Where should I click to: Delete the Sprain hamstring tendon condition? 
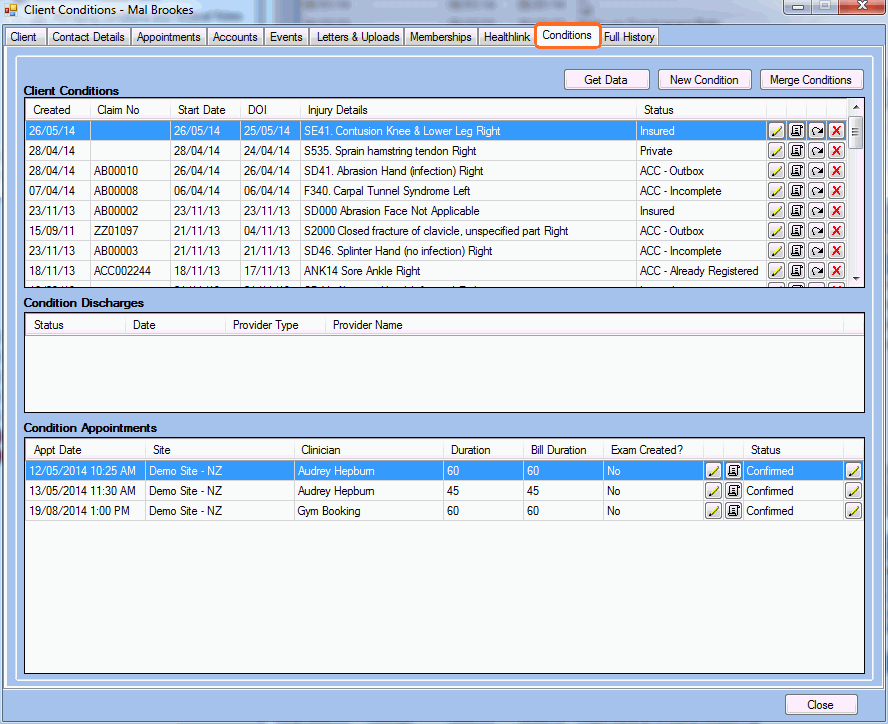836,151
